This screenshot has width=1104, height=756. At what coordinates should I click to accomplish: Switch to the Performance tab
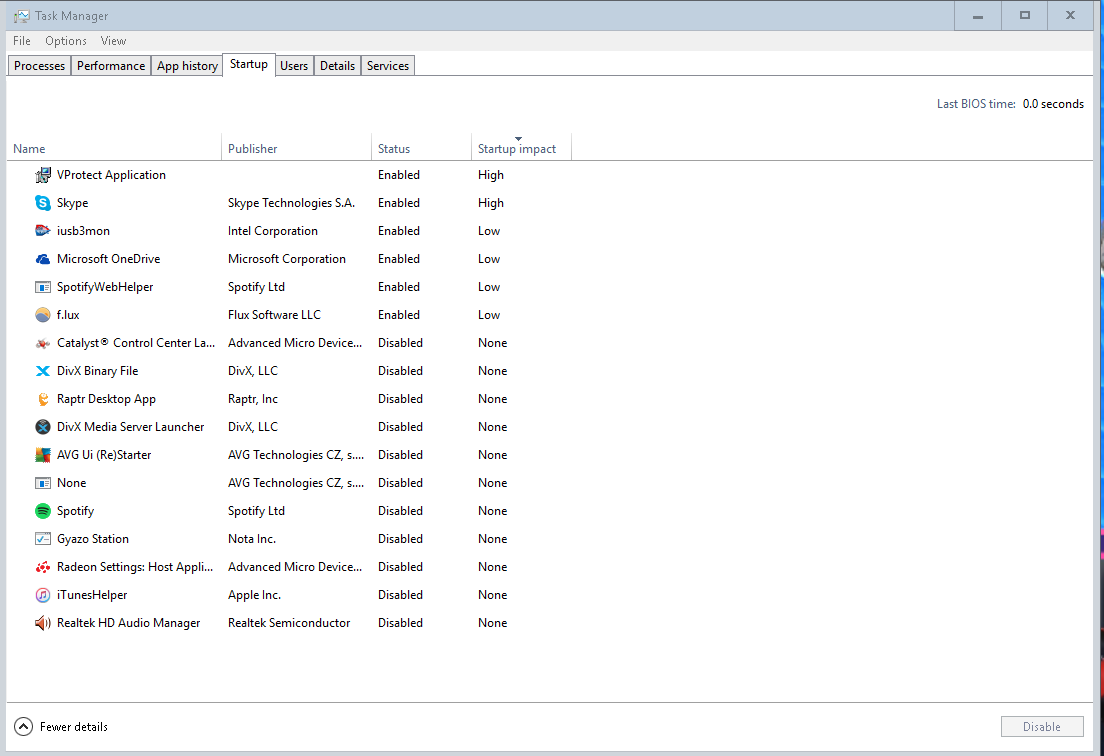111,65
